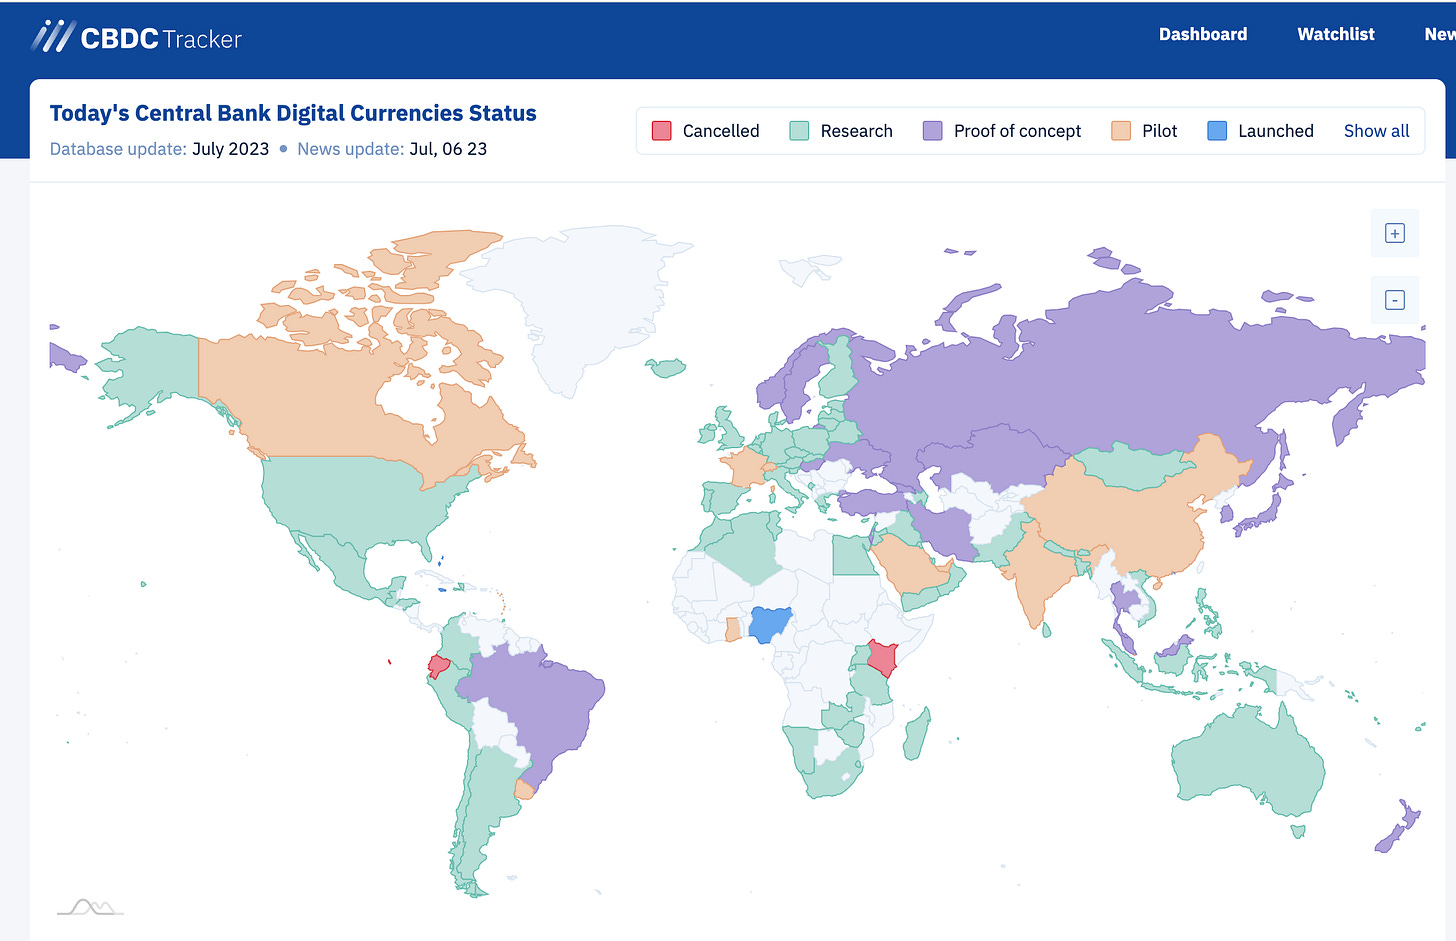Select Nigeria, the blue launched country
Image resolution: width=1456 pixels, height=941 pixels.
tap(771, 625)
